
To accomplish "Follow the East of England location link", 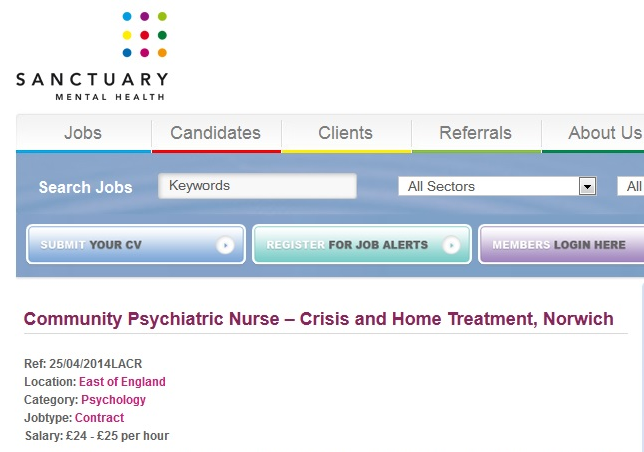I will tap(122, 382).
